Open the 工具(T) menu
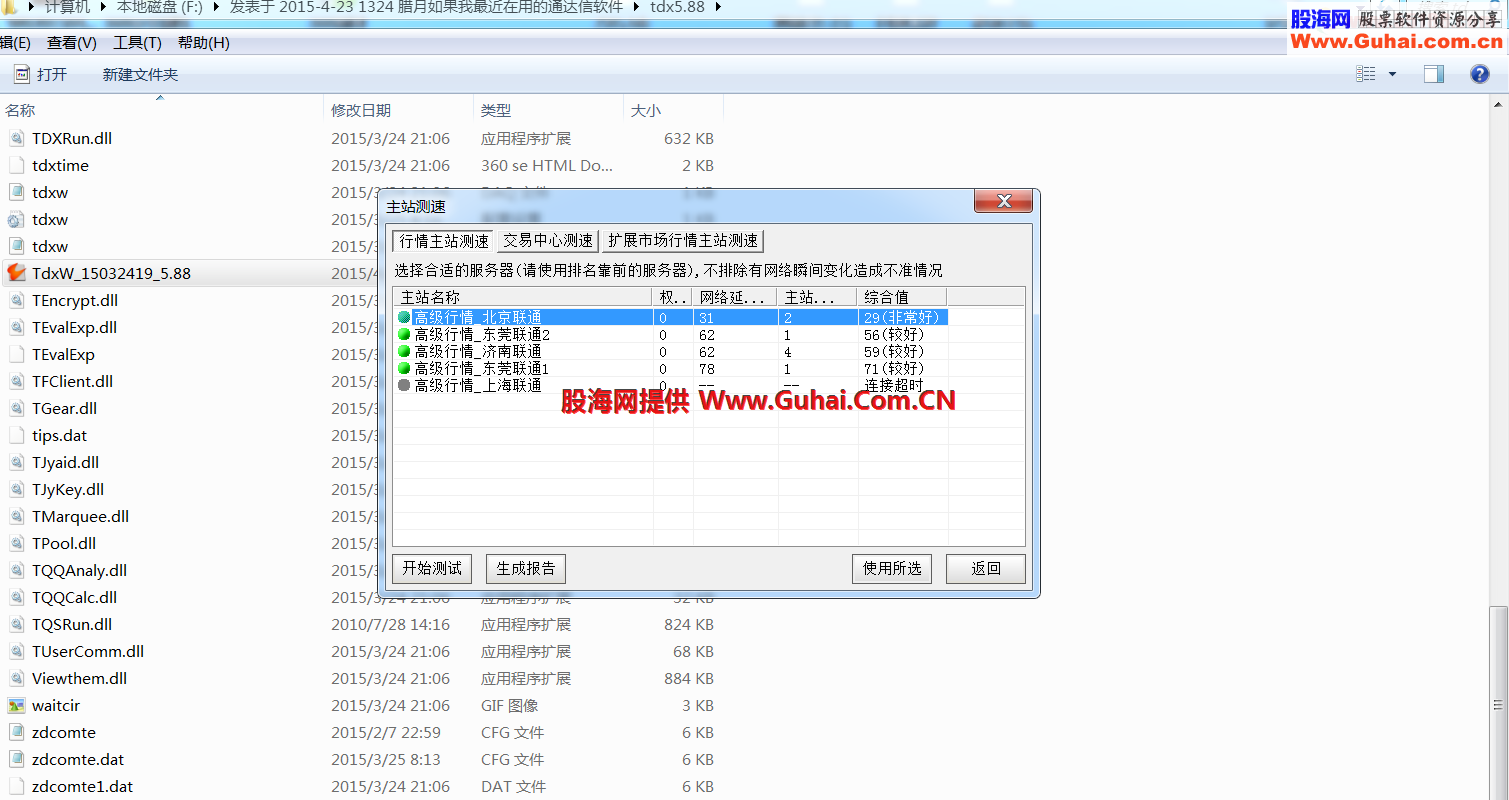Image resolution: width=1509 pixels, height=800 pixels. coord(137,42)
